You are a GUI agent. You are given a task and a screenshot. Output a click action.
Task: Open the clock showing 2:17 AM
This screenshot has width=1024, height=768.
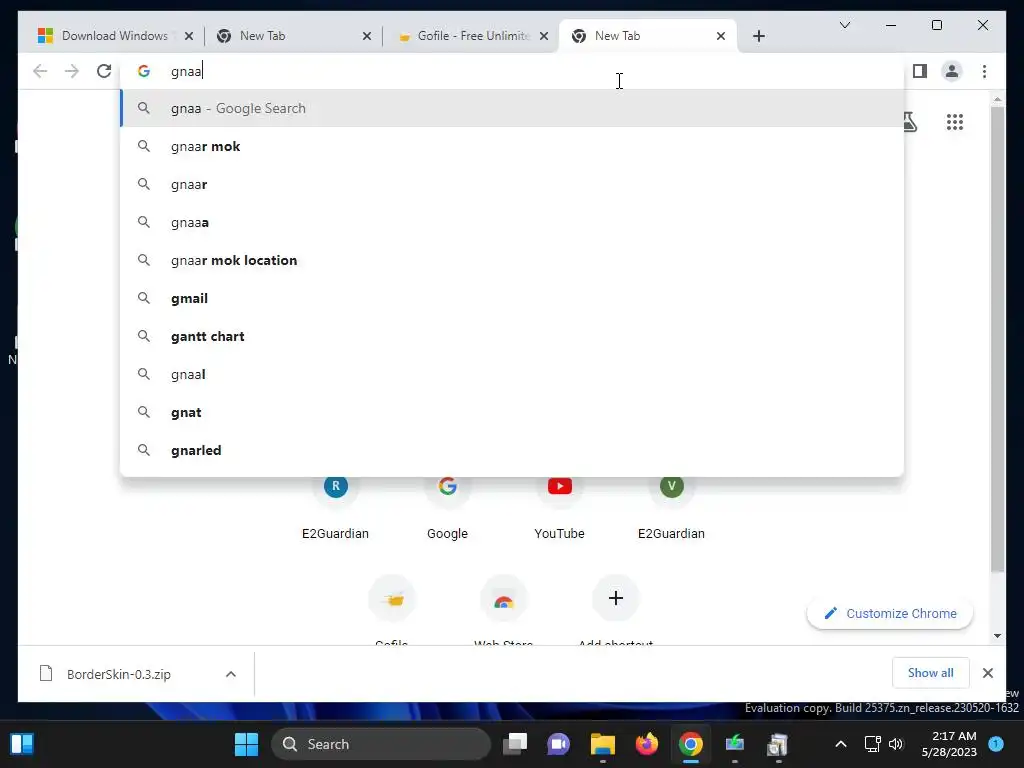coord(949,744)
